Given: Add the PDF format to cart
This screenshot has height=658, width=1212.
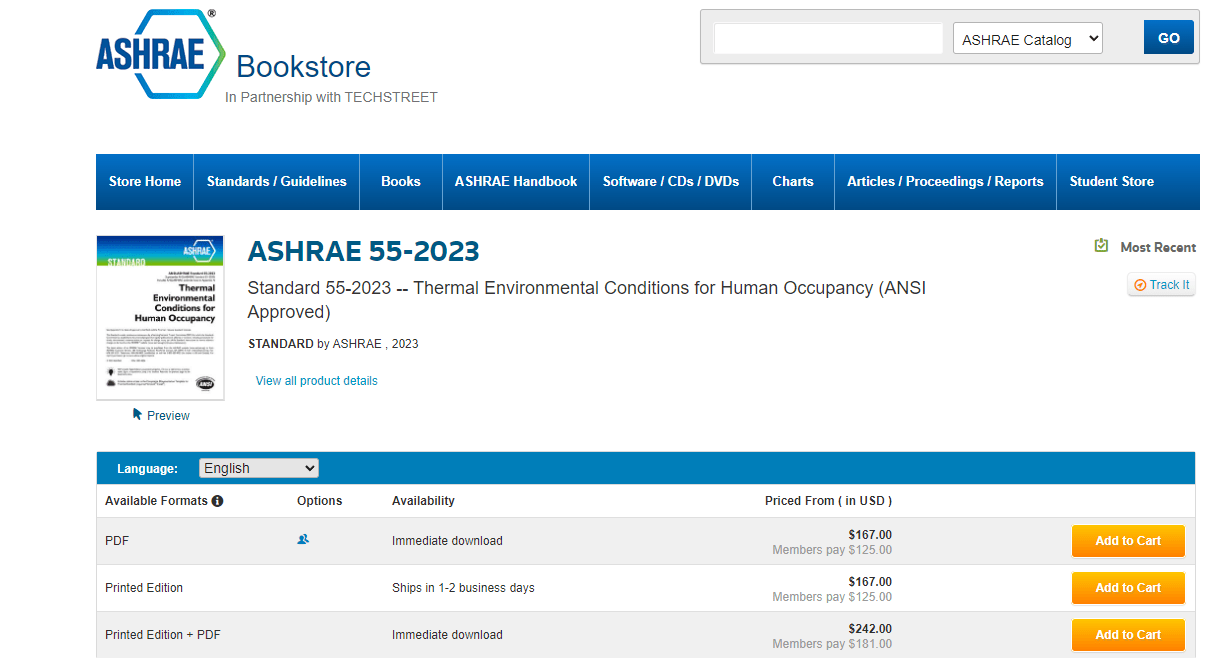Looking at the screenshot, I should (1128, 541).
